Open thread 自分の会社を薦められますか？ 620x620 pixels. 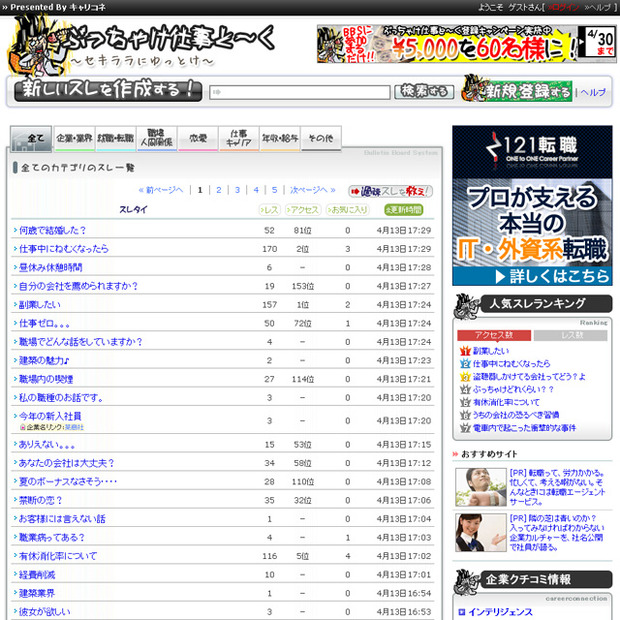(78, 286)
